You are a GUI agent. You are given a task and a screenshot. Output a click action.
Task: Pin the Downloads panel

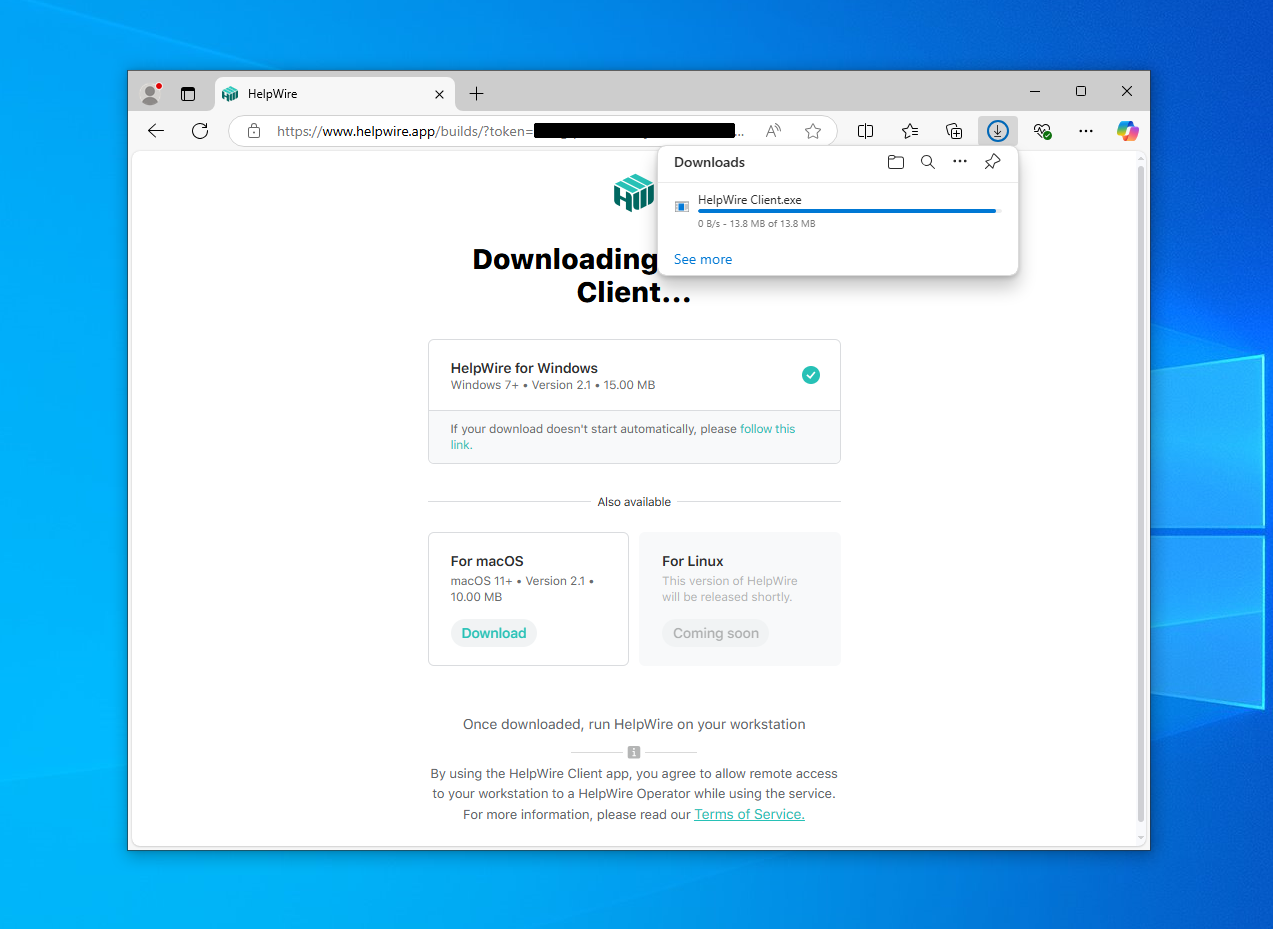[x=992, y=162]
